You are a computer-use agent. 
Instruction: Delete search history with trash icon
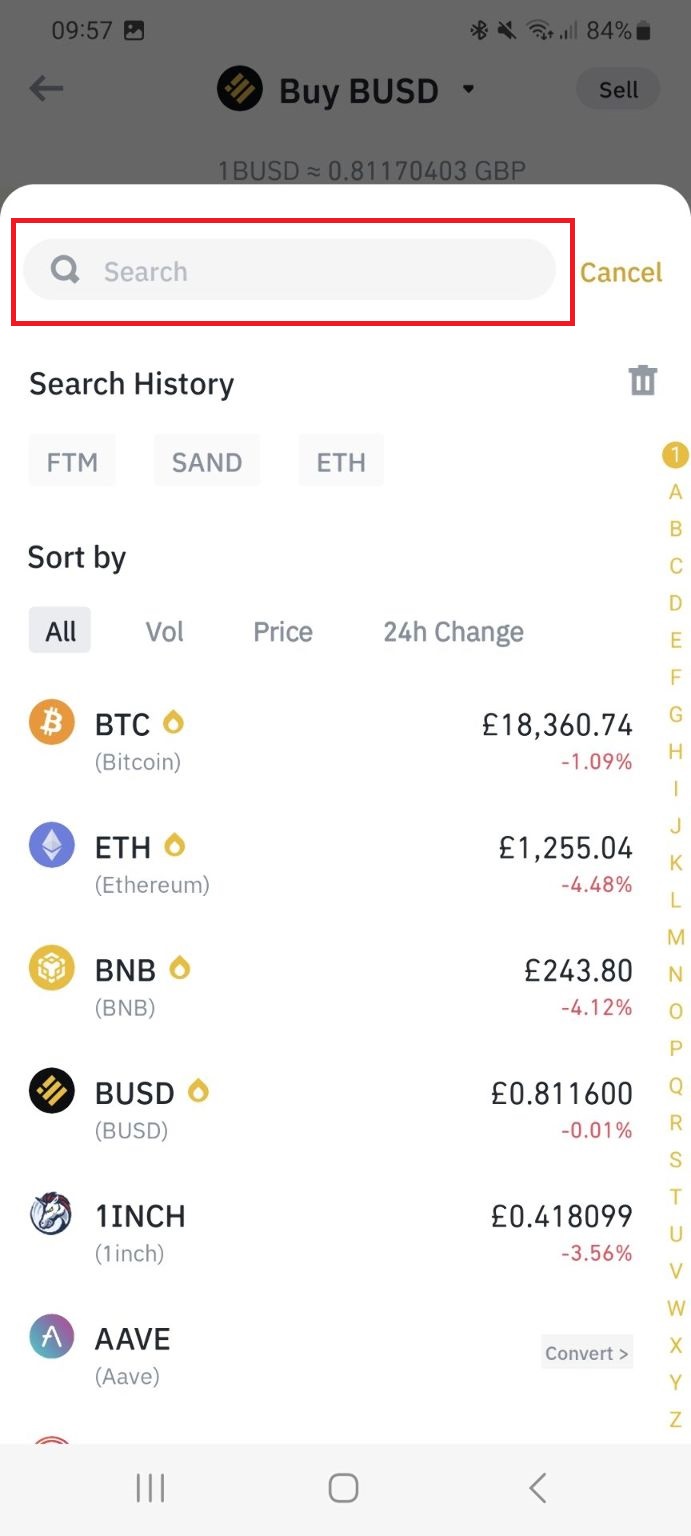click(642, 381)
